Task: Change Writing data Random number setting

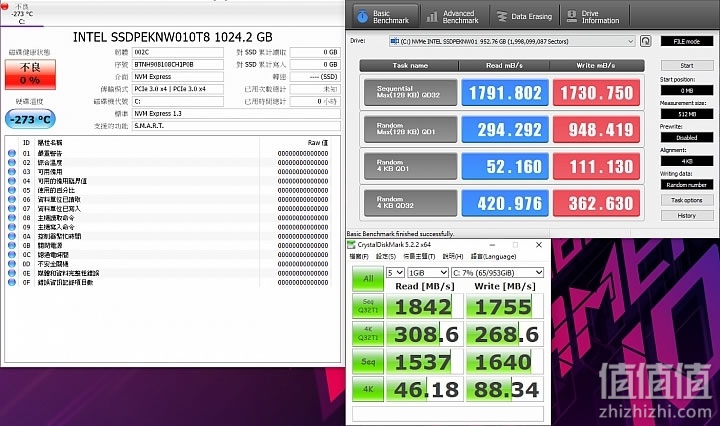Action: 686,185
